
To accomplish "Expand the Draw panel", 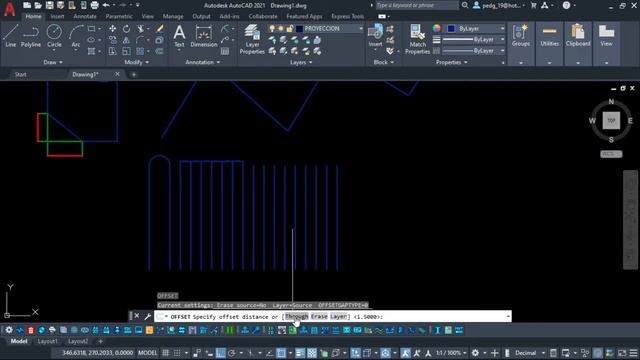I will pos(53,62).
